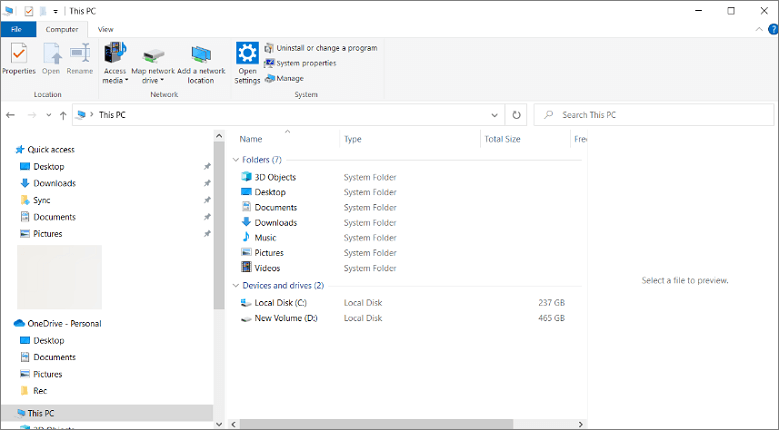
Task: Click the horizontal scrollbar left arrow
Action: (x=234, y=425)
